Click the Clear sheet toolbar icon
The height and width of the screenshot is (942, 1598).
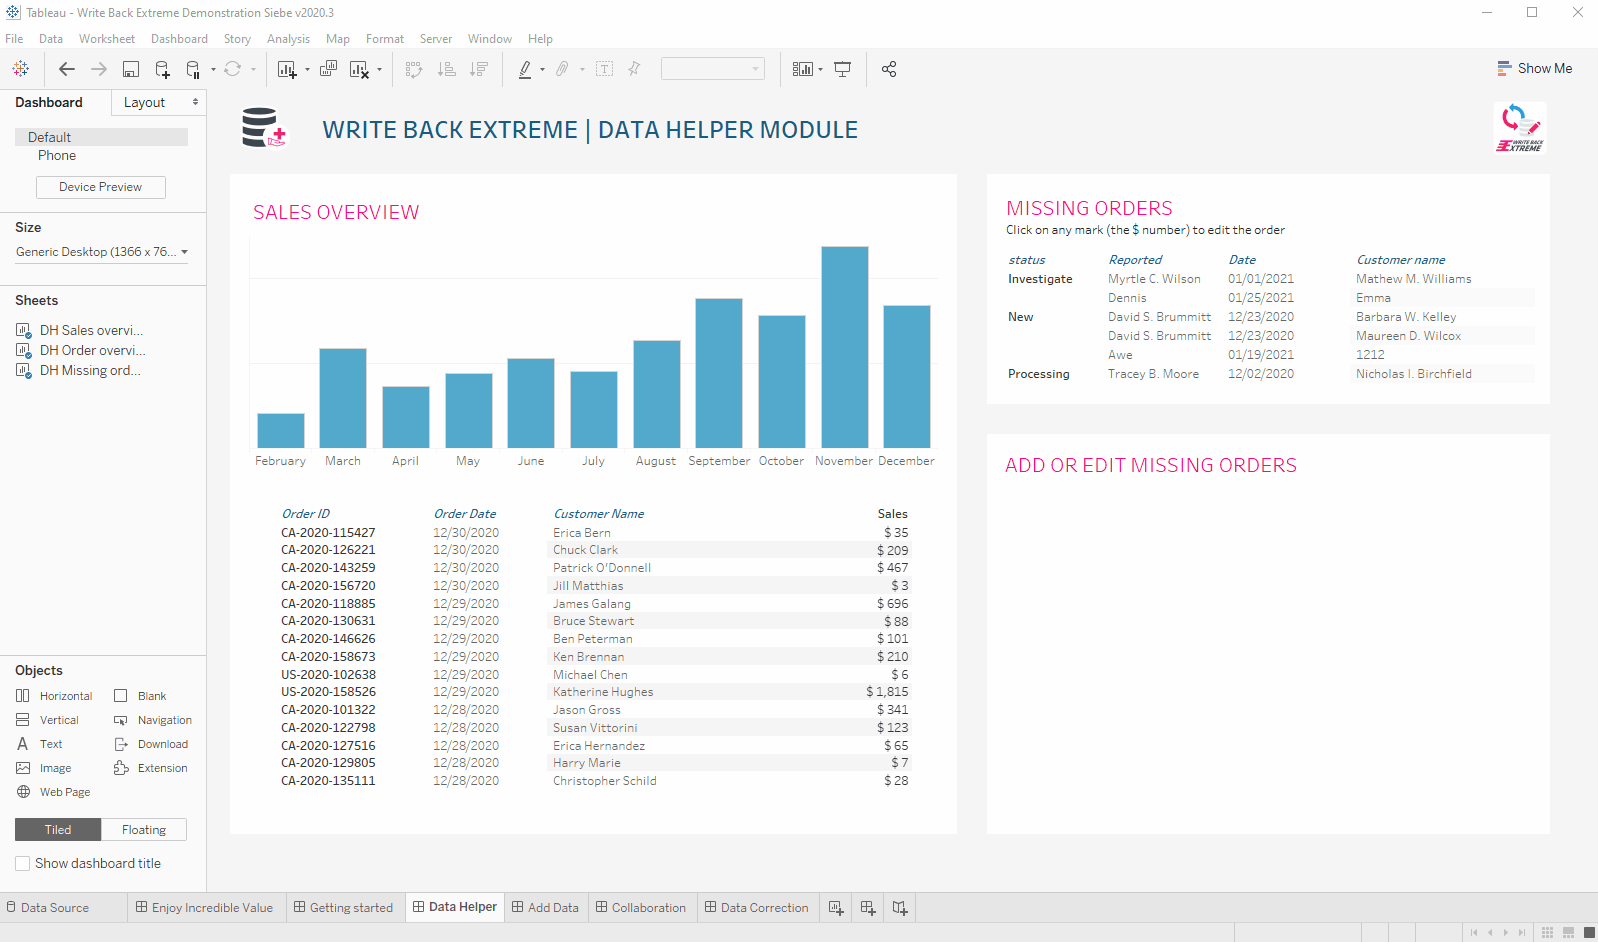tap(359, 69)
